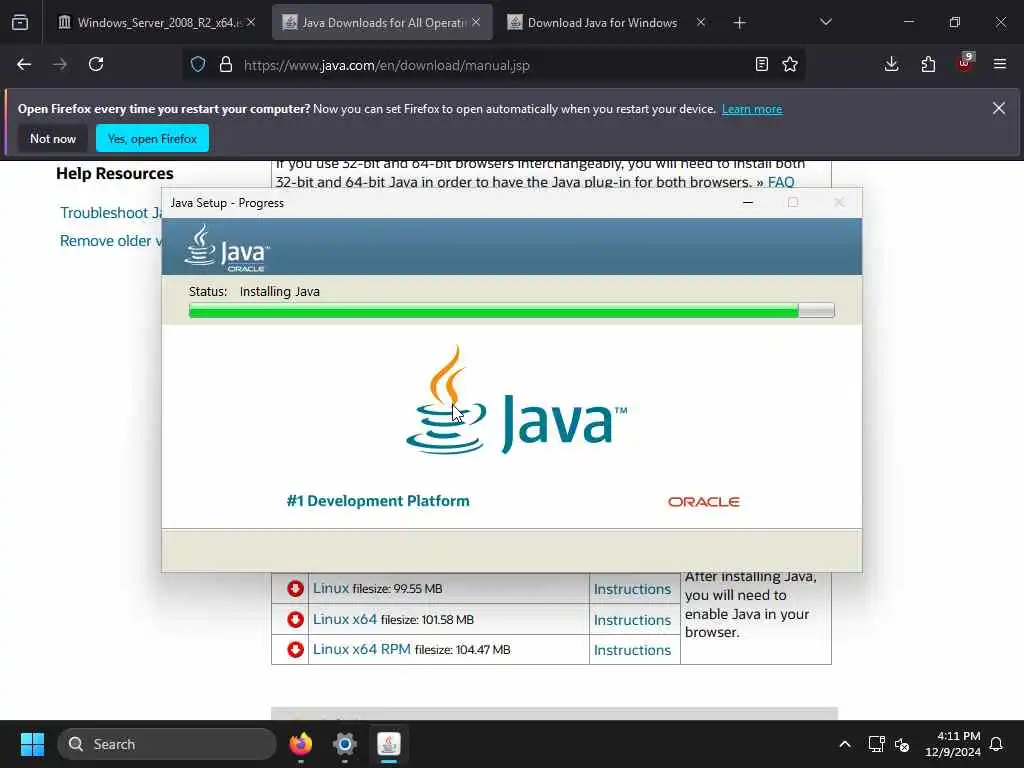Open the Learn more link
Image resolution: width=1024 pixels, height=768 pixels.
(x=752, y=109)
